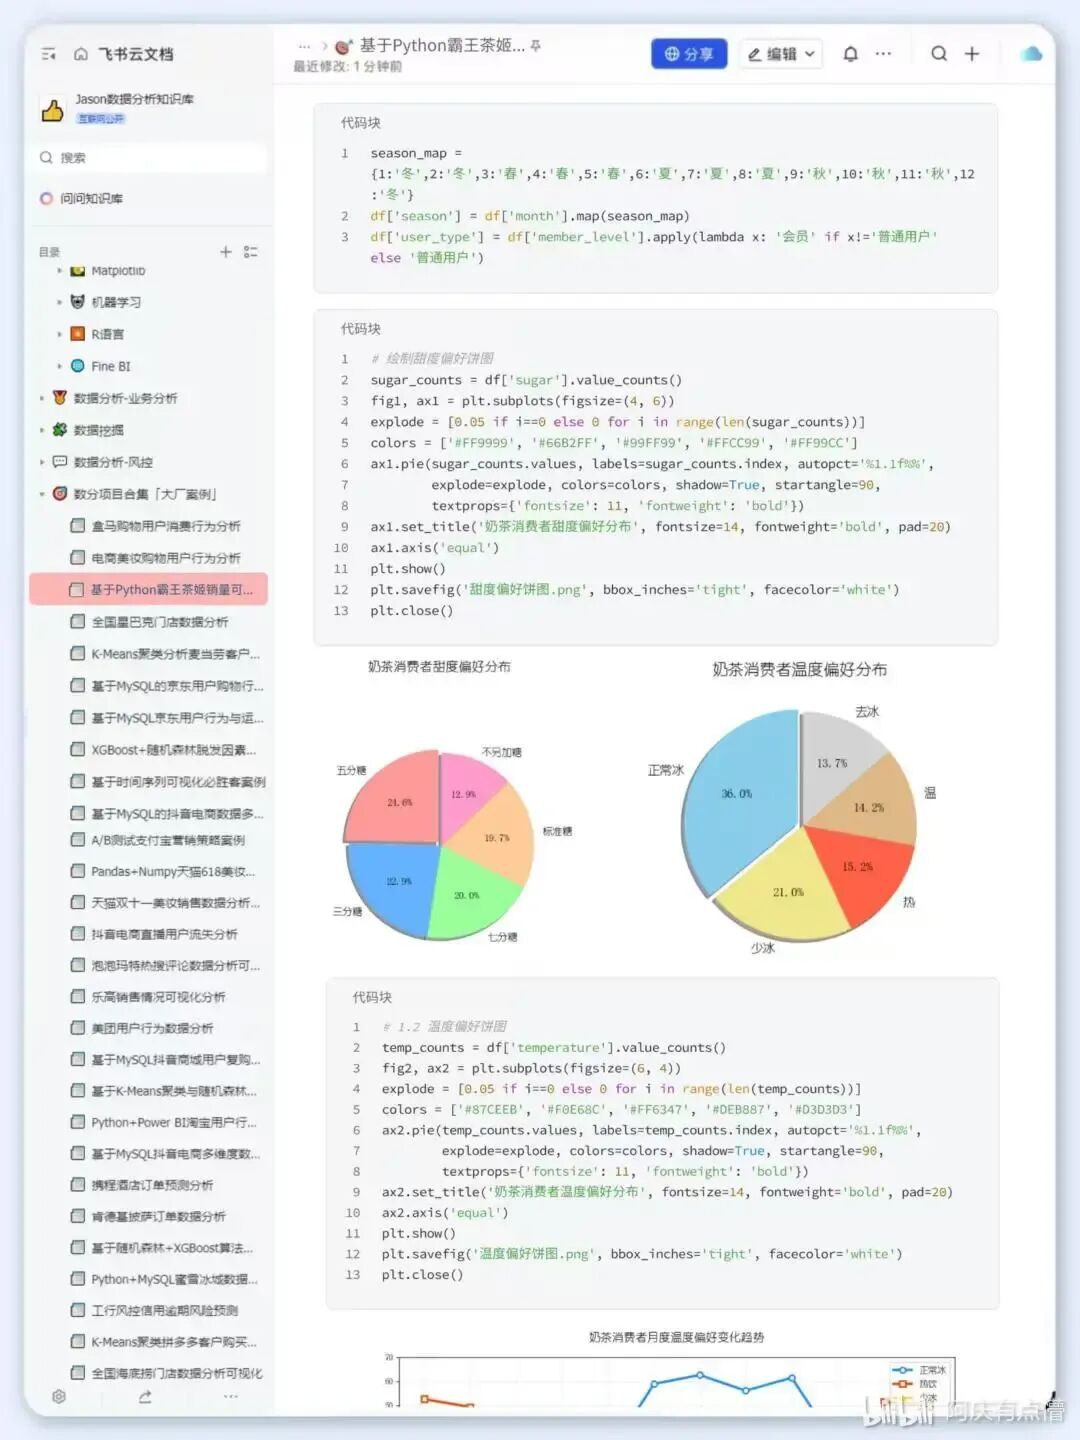Open search with top-right magnifier icon
This screenshot has height=1440, width=1080.
pyautogui.click(x=939, y=54)
